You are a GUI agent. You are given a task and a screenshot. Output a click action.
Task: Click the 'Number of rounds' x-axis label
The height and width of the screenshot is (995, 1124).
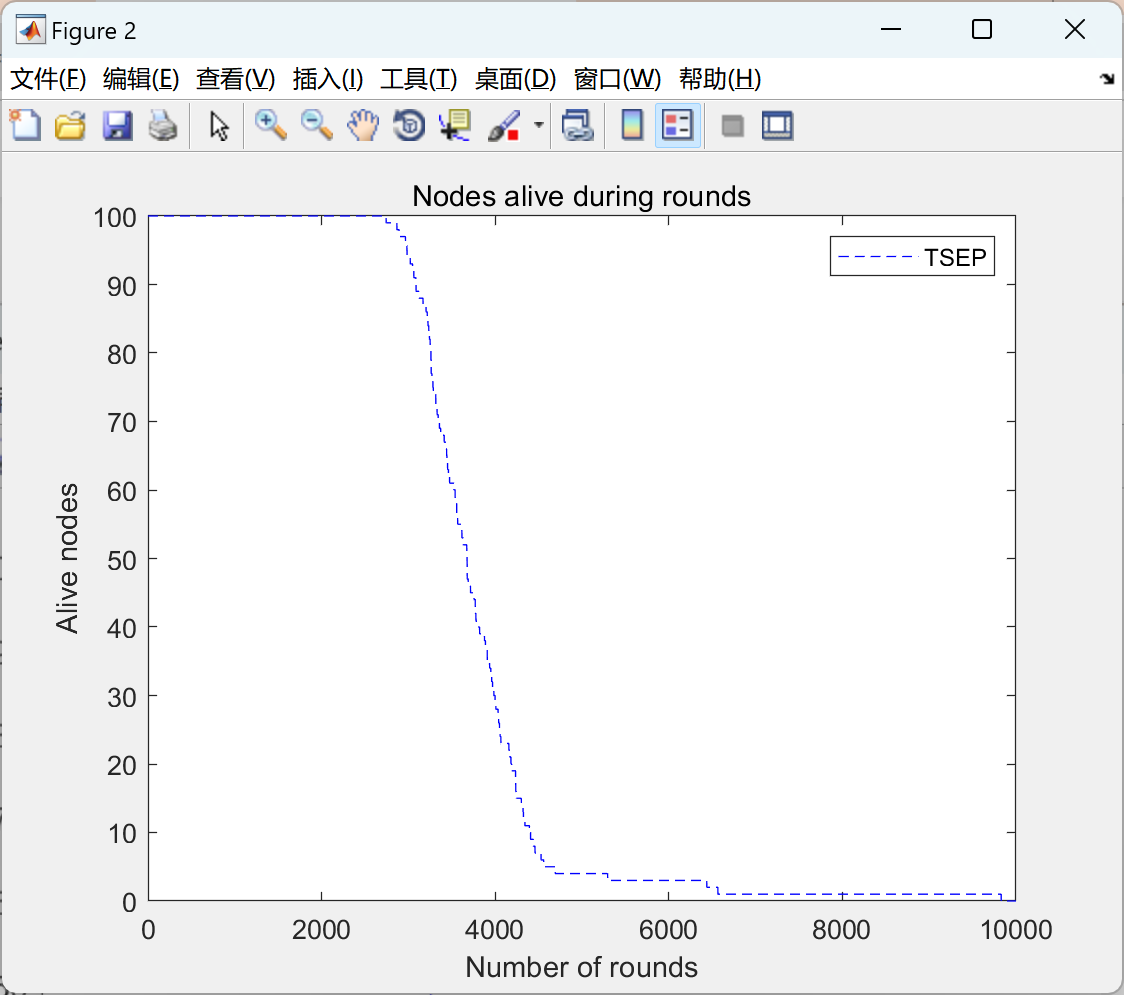click(x=581, y=967)
